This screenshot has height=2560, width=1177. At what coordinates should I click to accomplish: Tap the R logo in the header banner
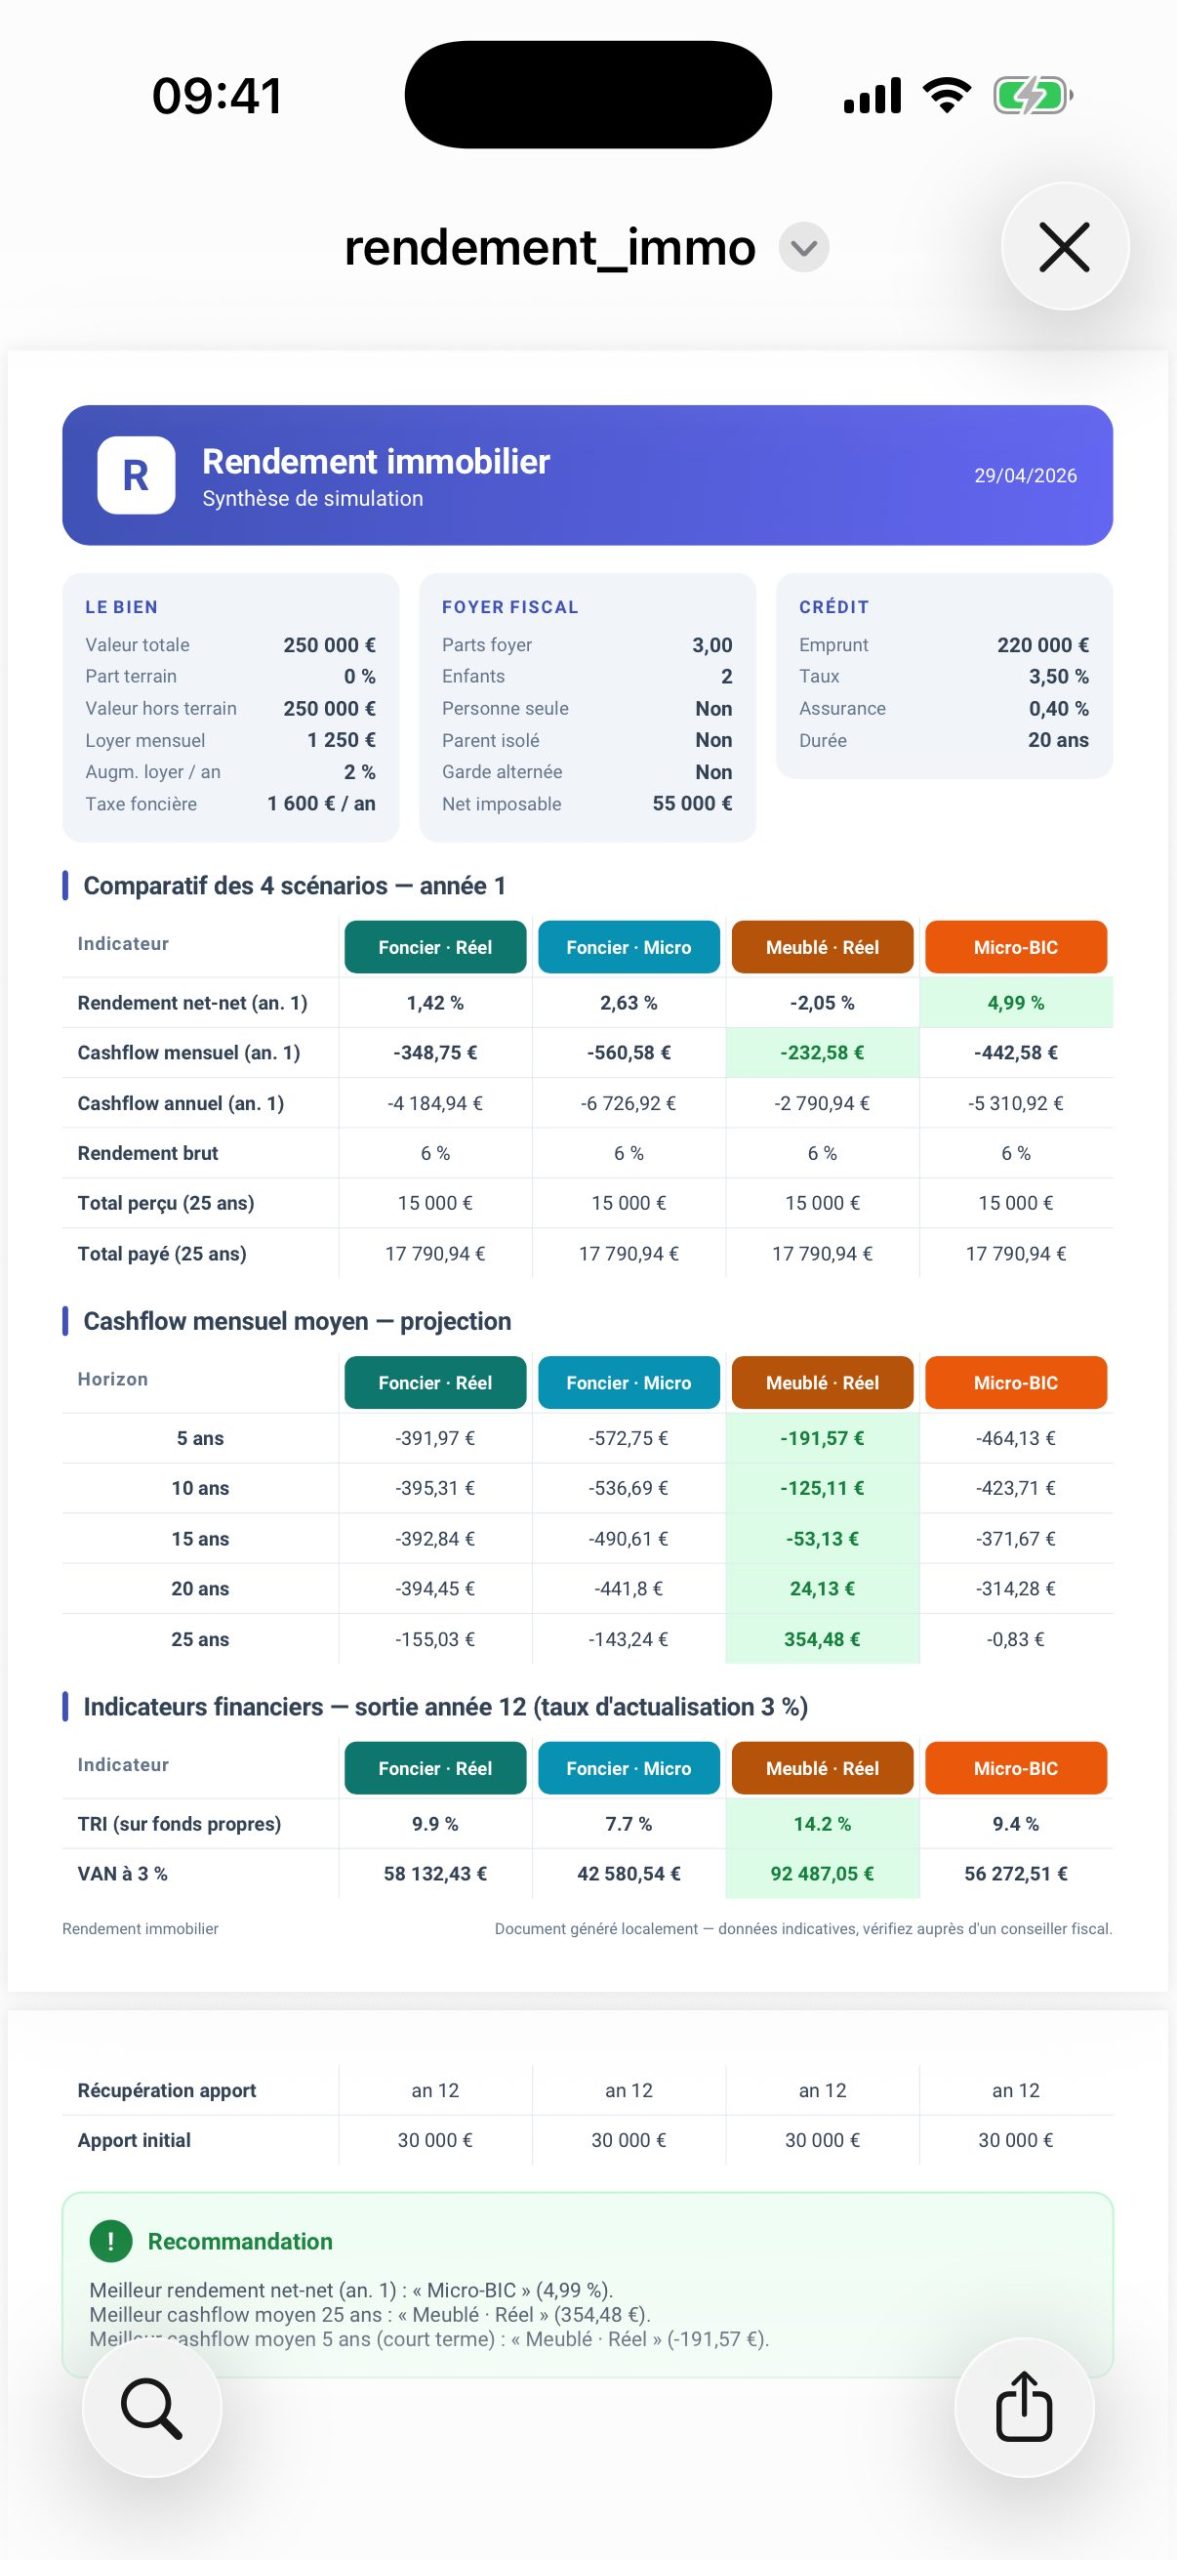pyautogui.click(x=136, y=475)
